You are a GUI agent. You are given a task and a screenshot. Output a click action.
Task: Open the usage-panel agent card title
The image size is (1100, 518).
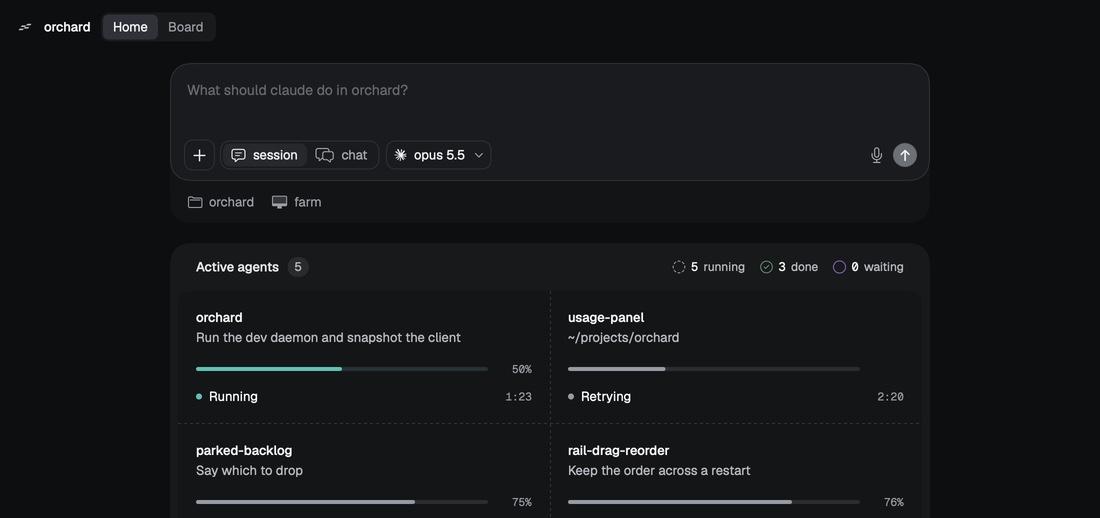(605, 317)
